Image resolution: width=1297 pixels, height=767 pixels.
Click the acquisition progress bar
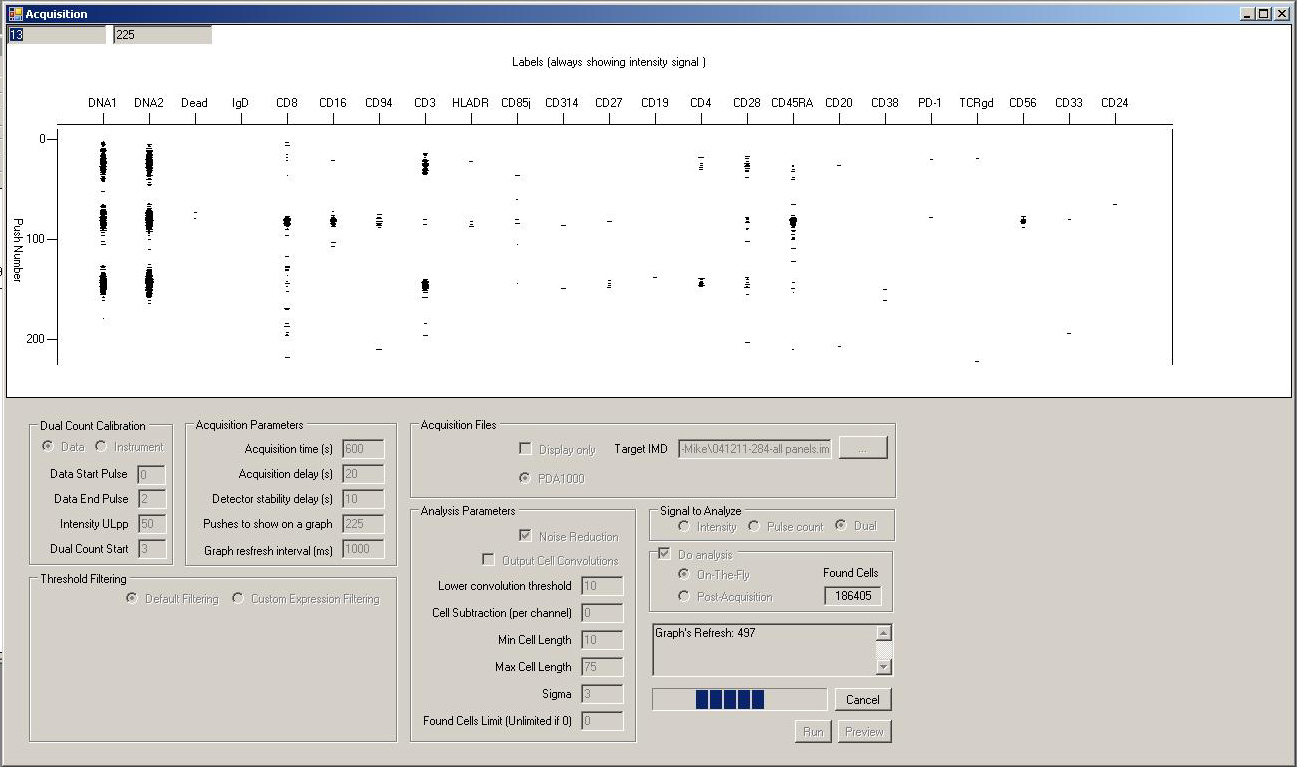click(739, 699)
